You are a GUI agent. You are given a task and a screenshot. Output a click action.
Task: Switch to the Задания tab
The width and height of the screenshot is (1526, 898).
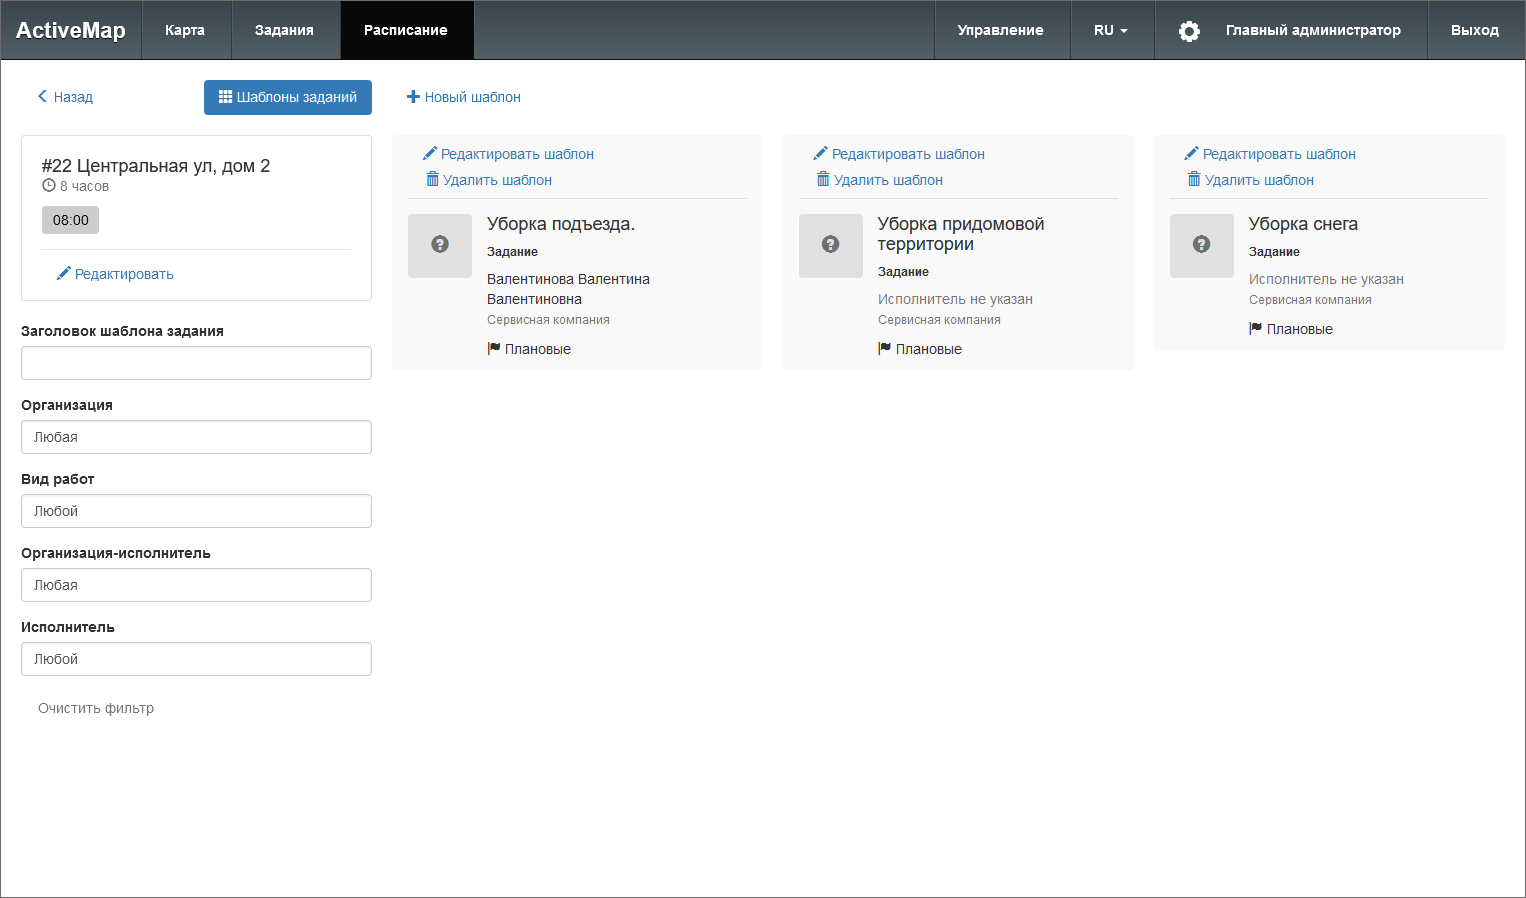point(284,30)
